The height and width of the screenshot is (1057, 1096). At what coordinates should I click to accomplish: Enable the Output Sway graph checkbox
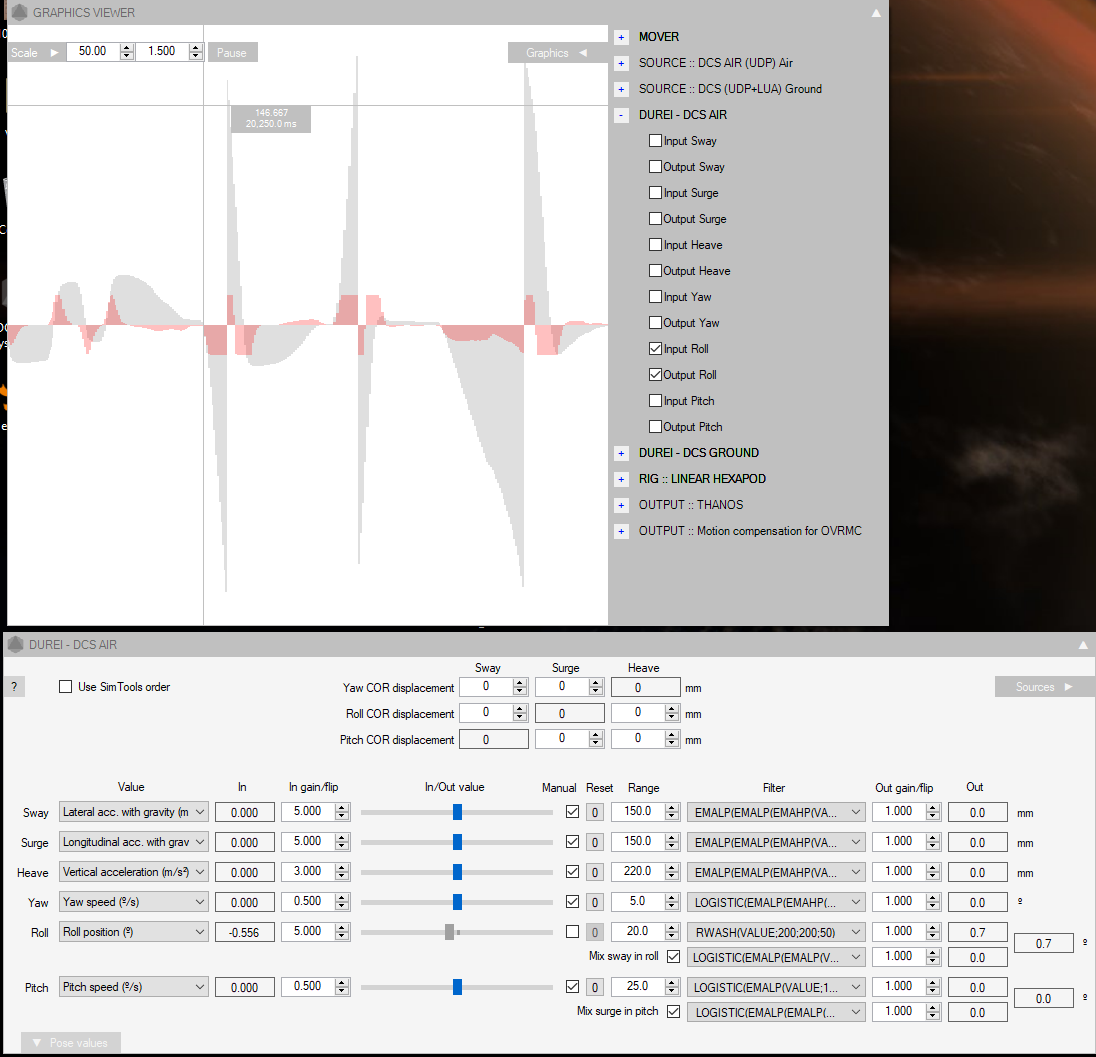click(655, 166)
